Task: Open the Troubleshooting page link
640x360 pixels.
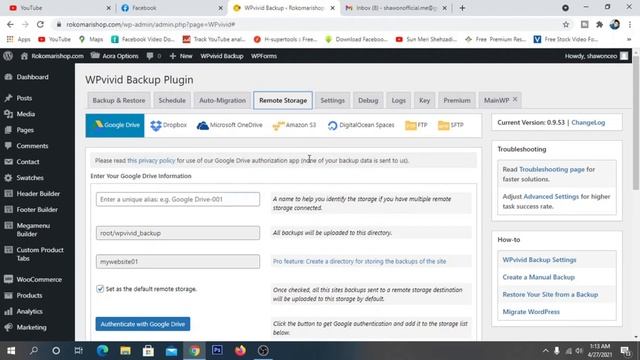Action: 552,169
